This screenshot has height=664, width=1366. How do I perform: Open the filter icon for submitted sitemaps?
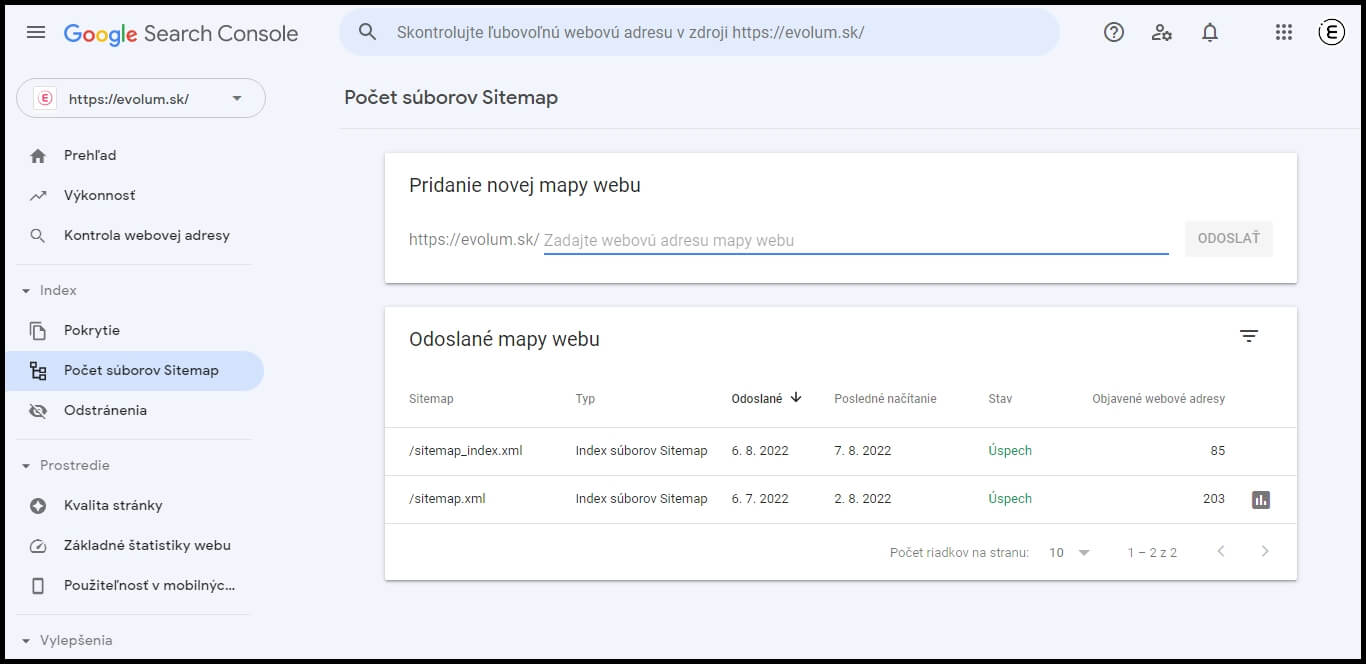tap(1249, 336)
